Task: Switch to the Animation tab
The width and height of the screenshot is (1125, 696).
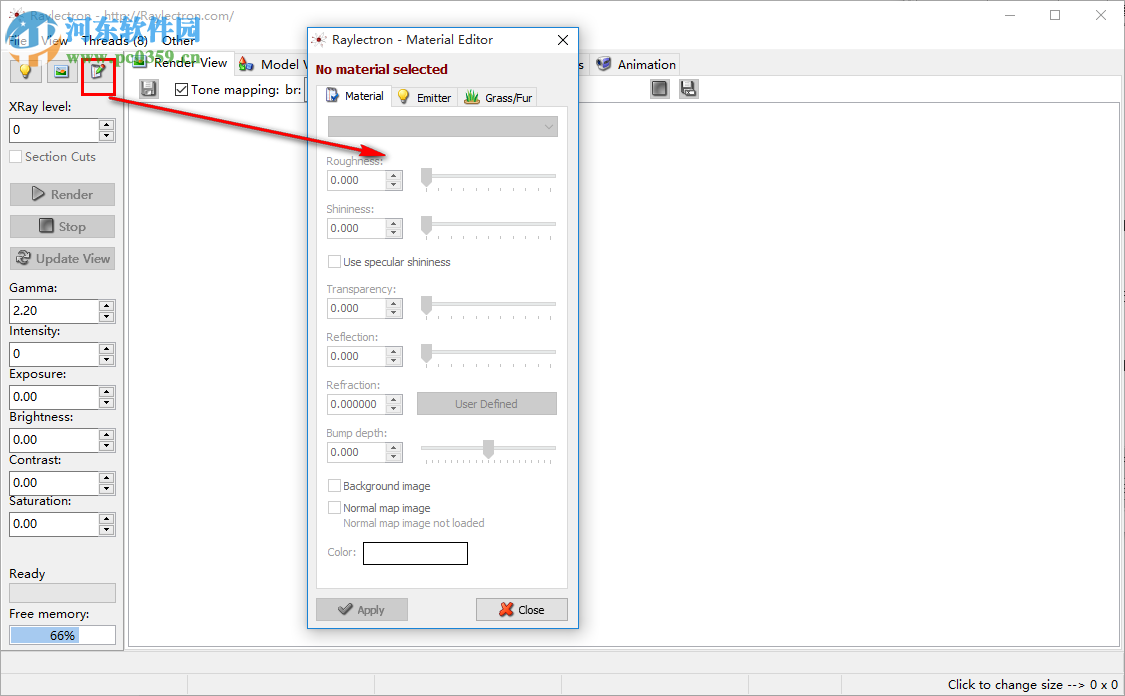Action: 635,63
